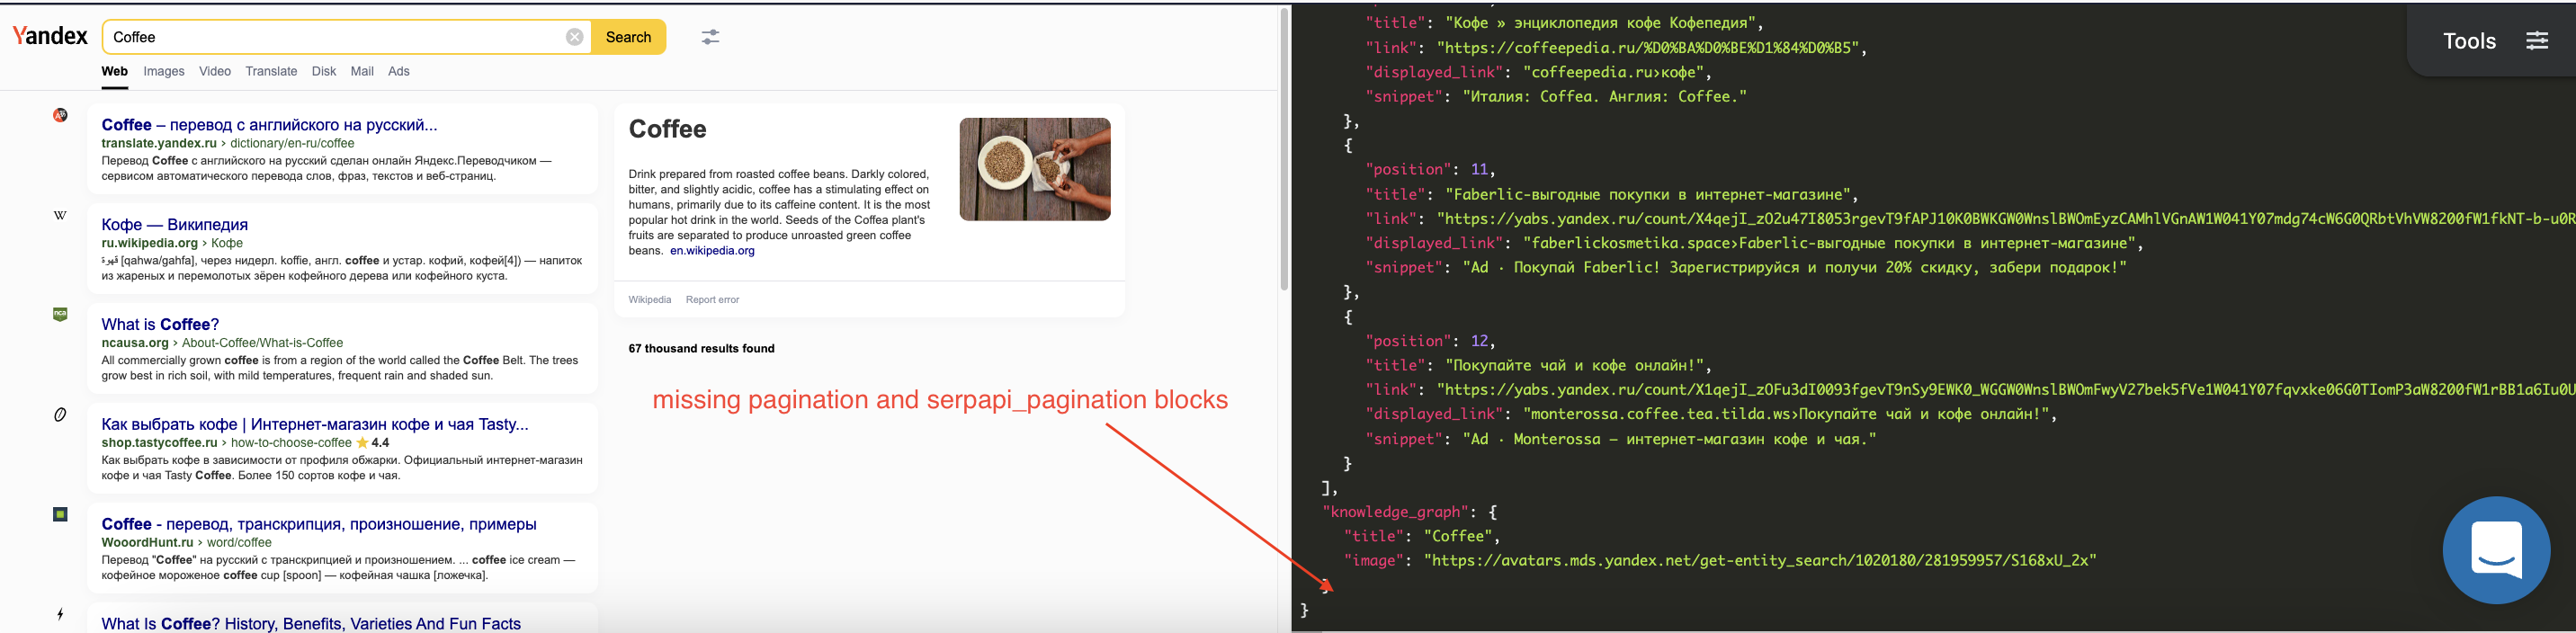Viewport: 2576px width, 633px height.
Task: Open the Tools menu icon
Action: click(x=2537, y=41)
